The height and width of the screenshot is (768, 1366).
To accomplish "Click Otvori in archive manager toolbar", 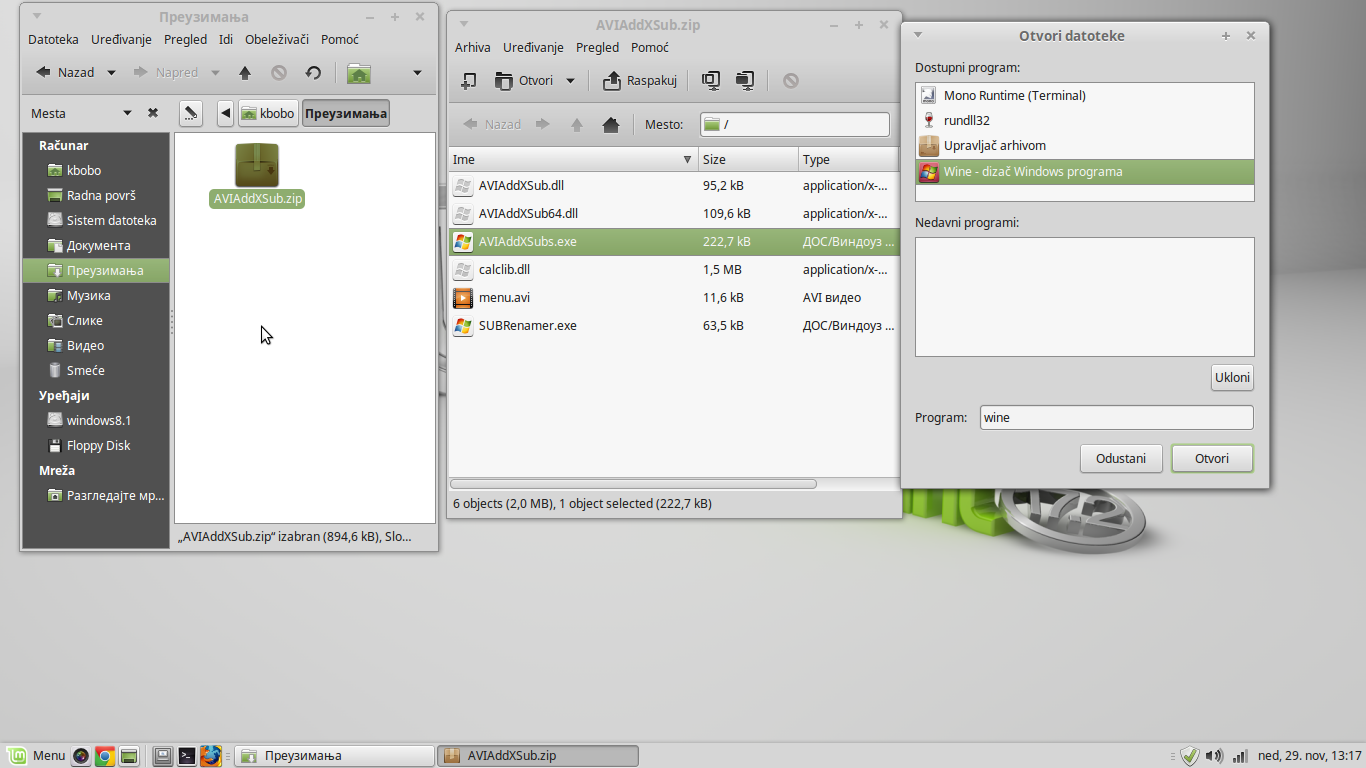I will point(524,81).
